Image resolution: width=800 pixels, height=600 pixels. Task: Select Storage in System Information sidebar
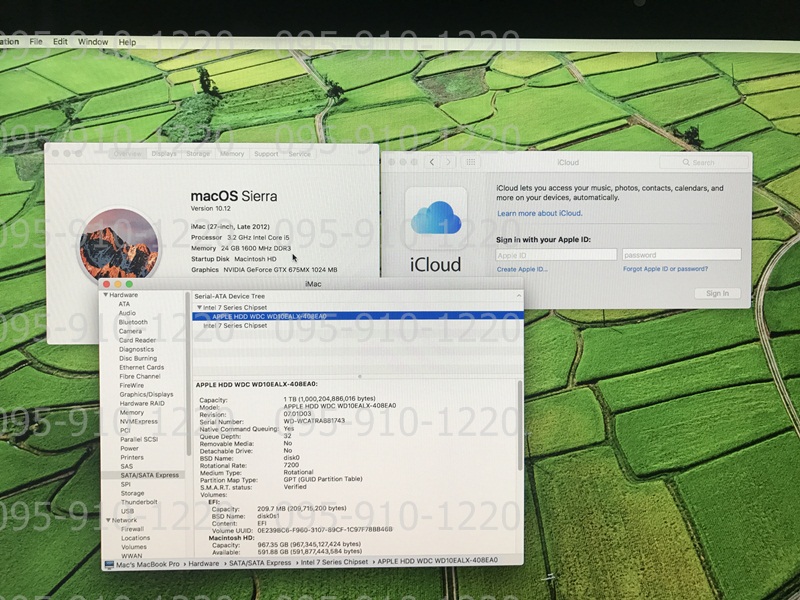(x=133, y=493)
